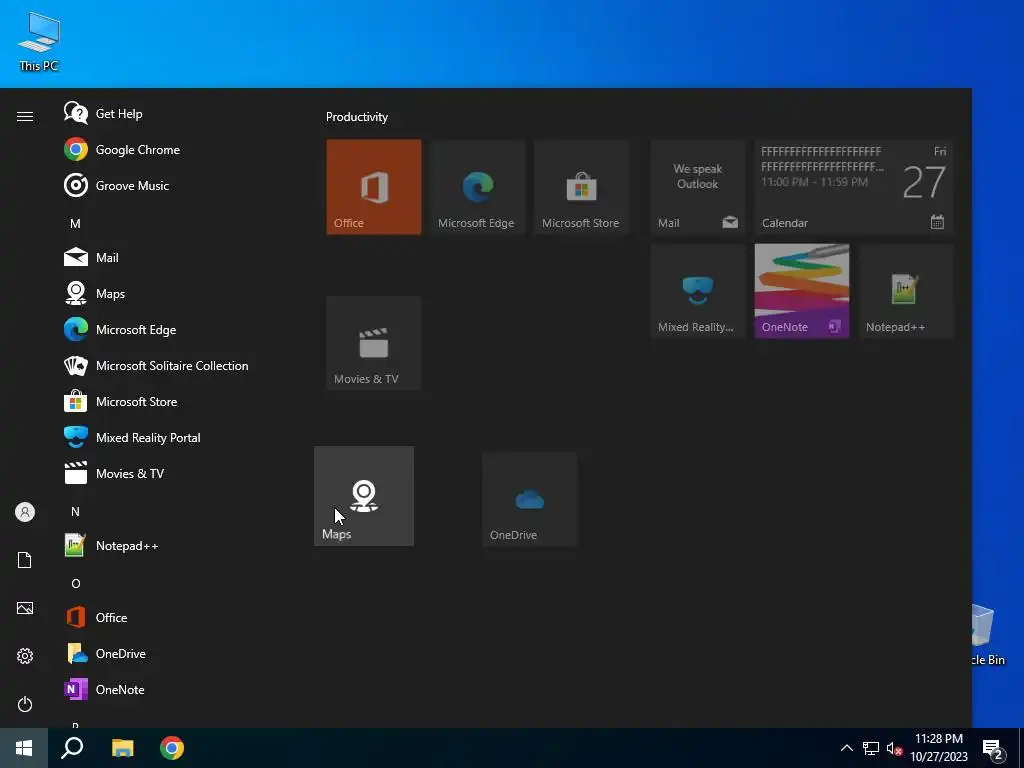The width and height of the screenshot is (1024, 768).
Task: Open the Movies & TV tile
Action: 374,343
